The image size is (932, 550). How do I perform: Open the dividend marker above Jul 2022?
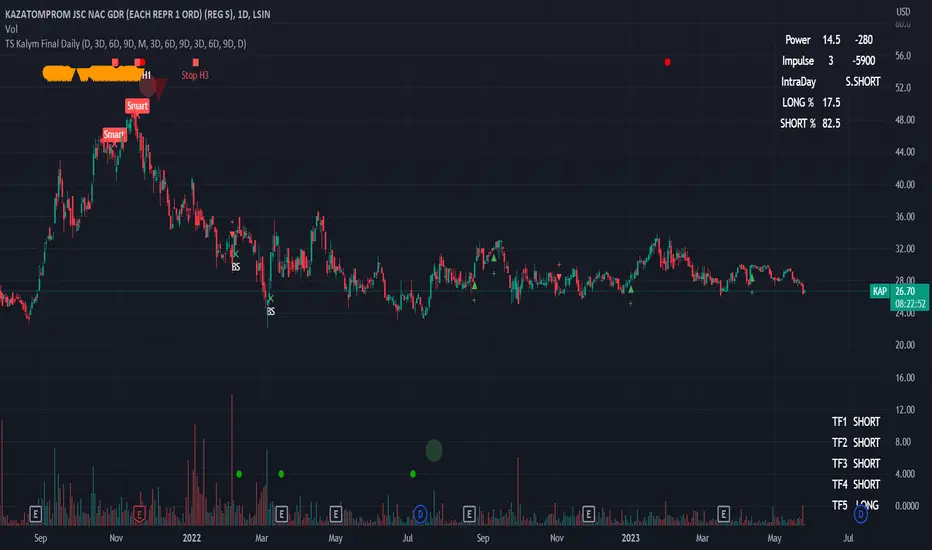tap(420, 514)
